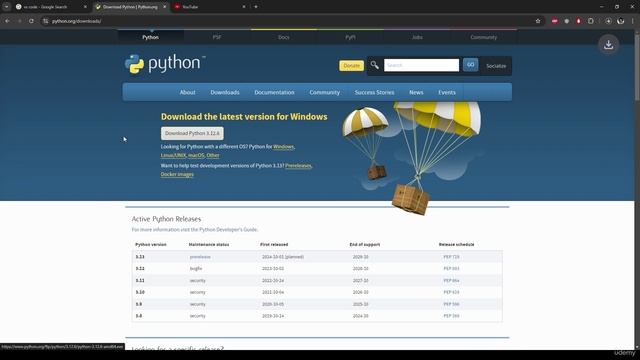Click the browser forward arrow

19,21
